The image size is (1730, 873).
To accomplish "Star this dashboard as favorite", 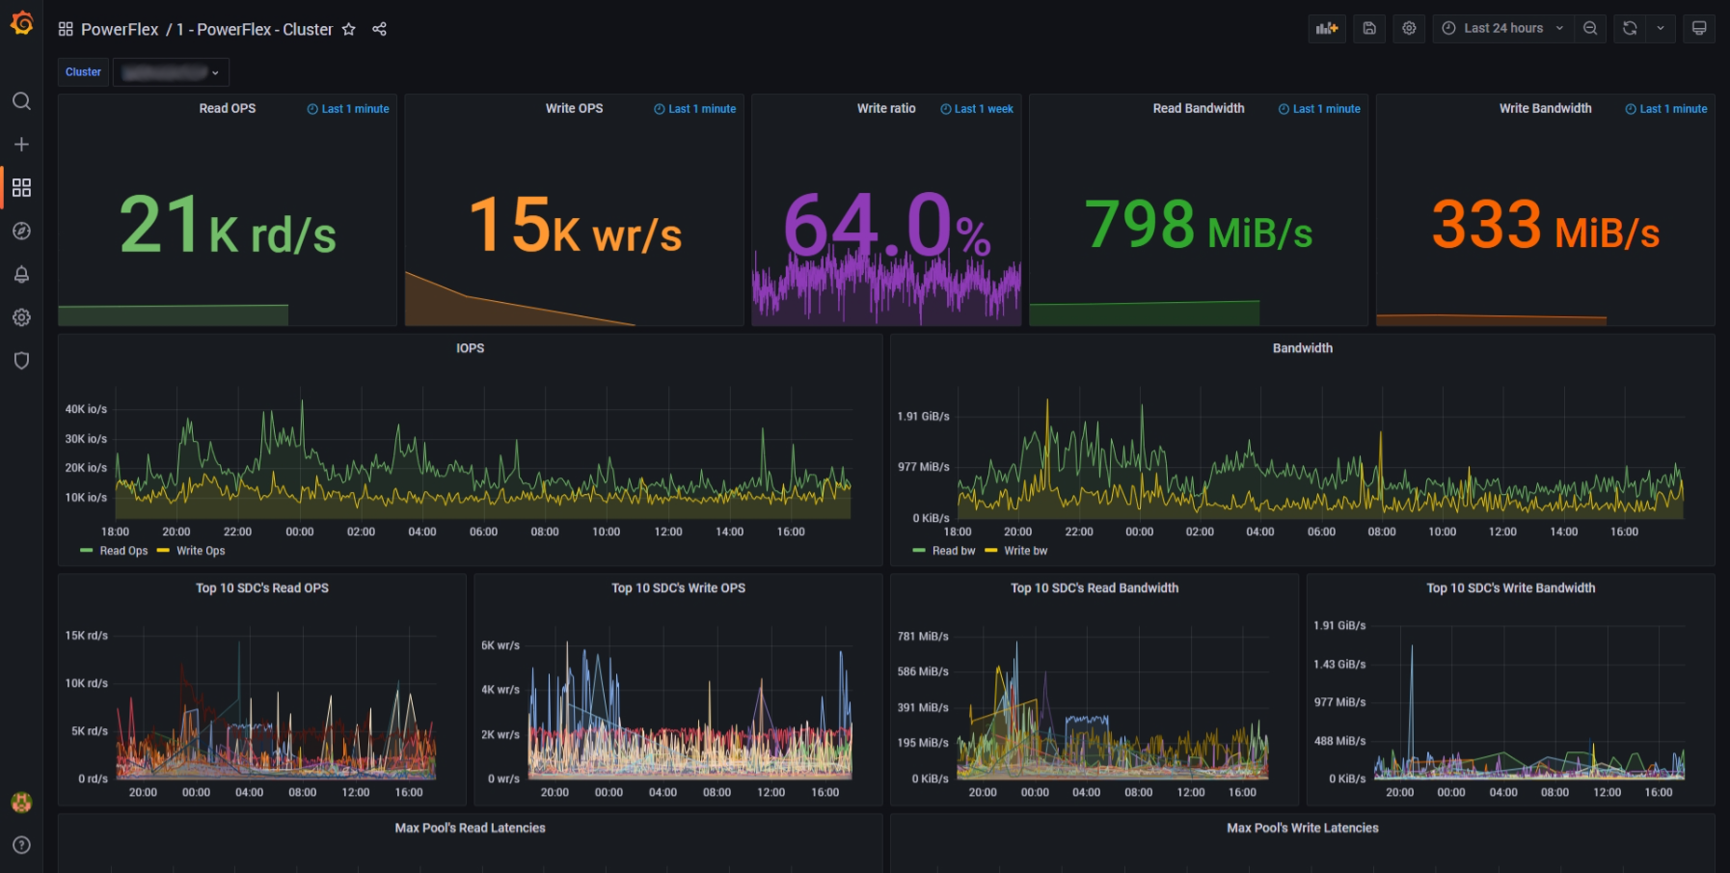I will click(x=349, y=29).
